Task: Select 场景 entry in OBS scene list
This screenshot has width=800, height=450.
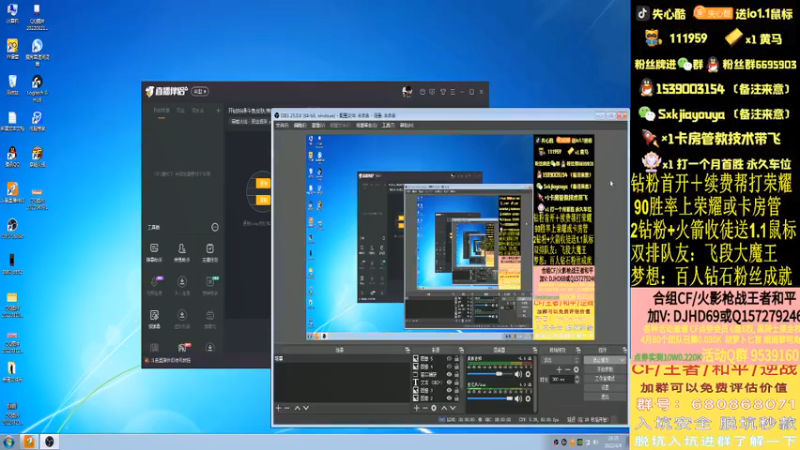Action: point(341,359)
